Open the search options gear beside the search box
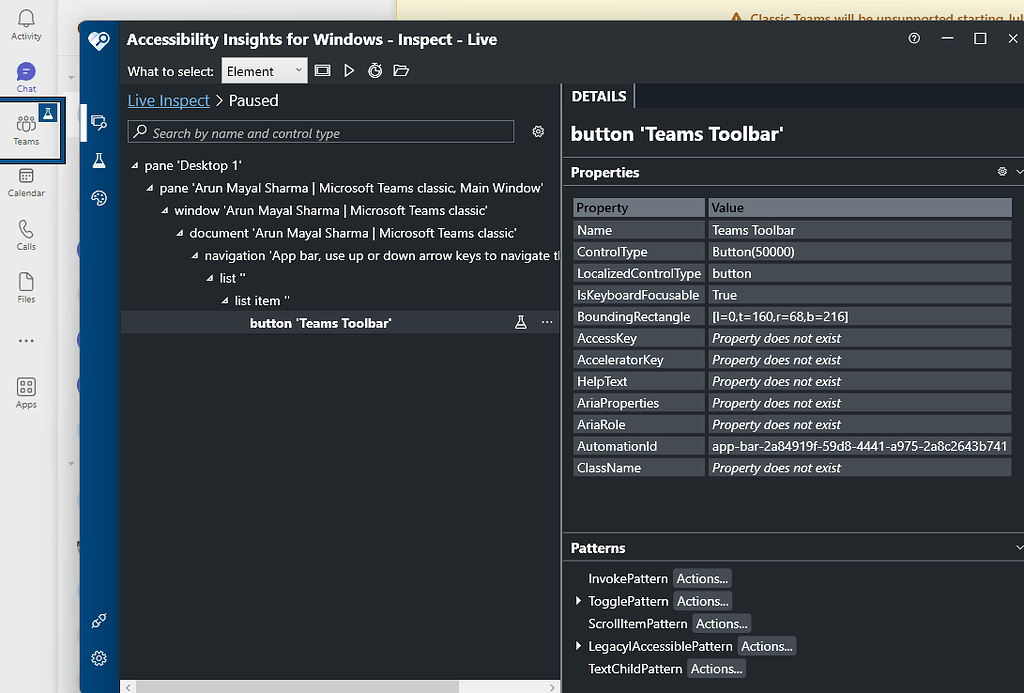This screenshot has width=1024, height=693. coord(538,131)
